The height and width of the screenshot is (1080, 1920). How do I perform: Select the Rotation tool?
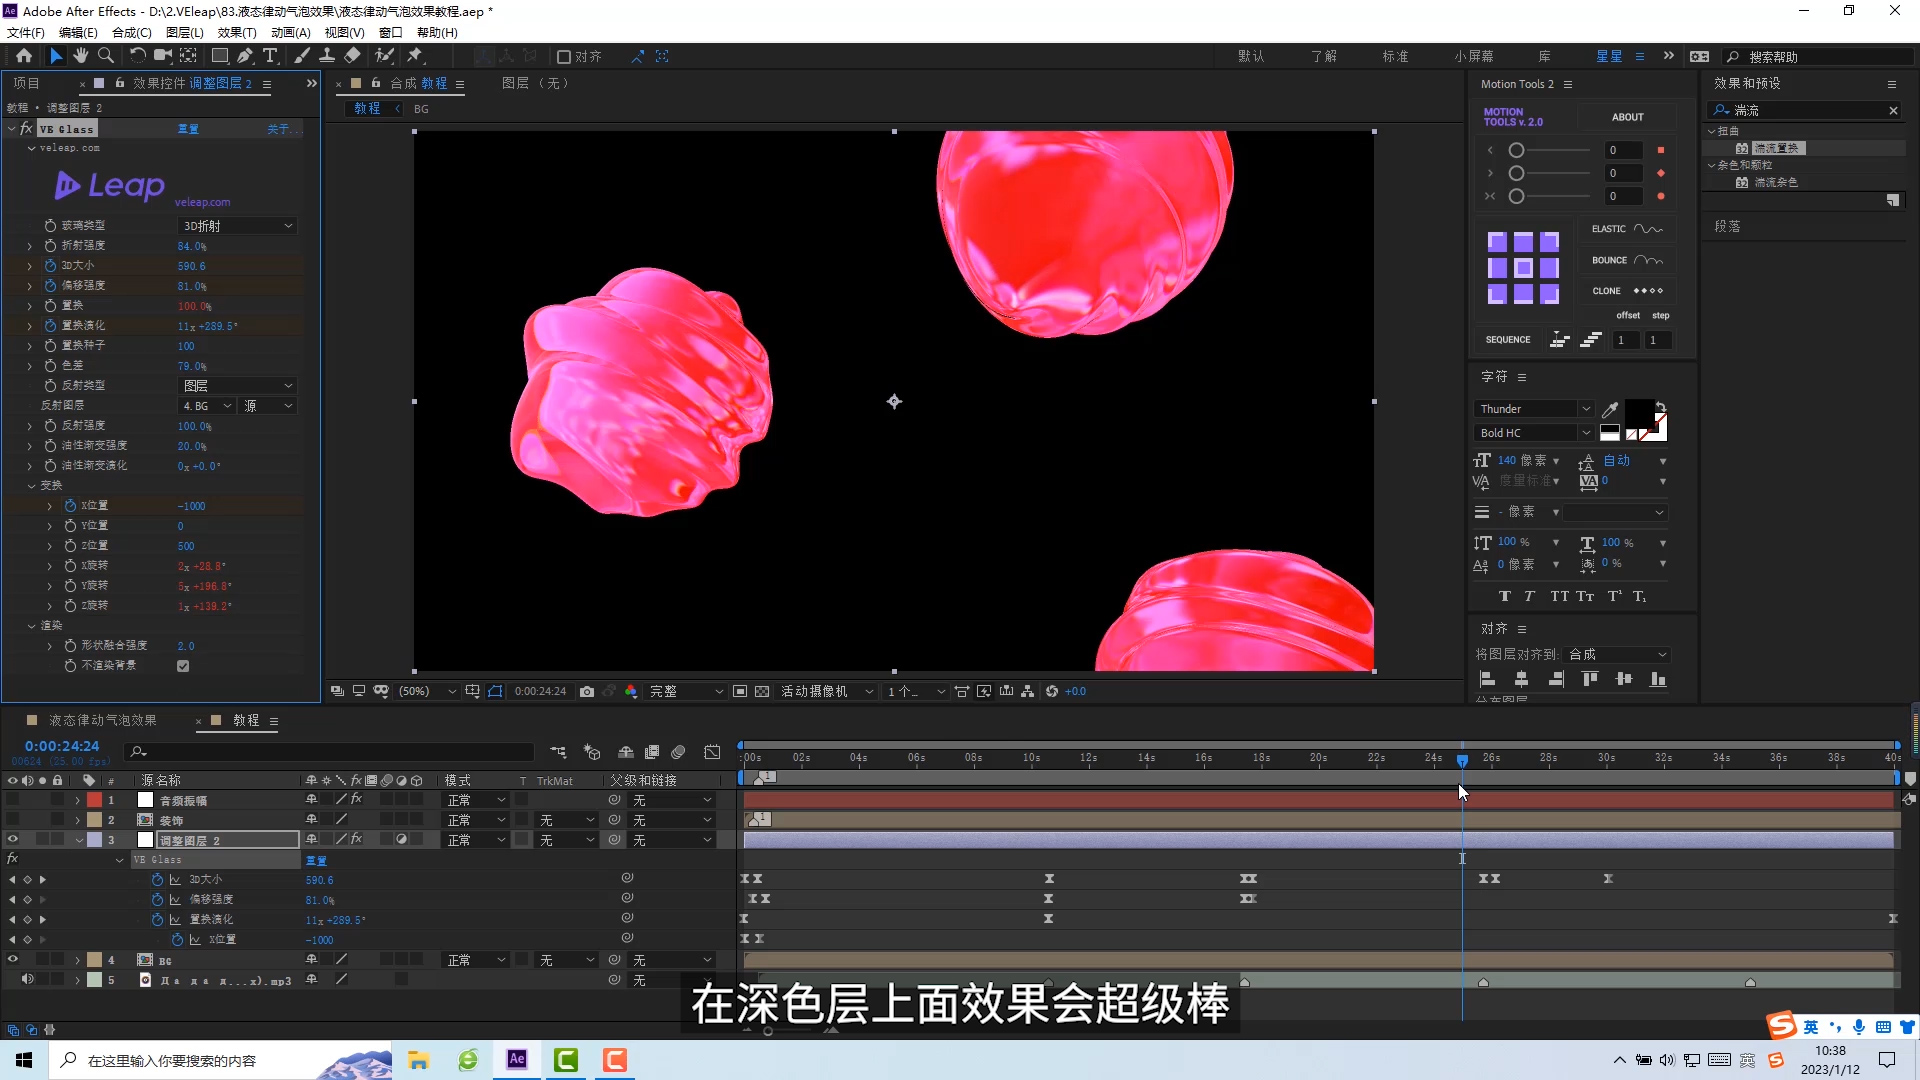(138, 56)
